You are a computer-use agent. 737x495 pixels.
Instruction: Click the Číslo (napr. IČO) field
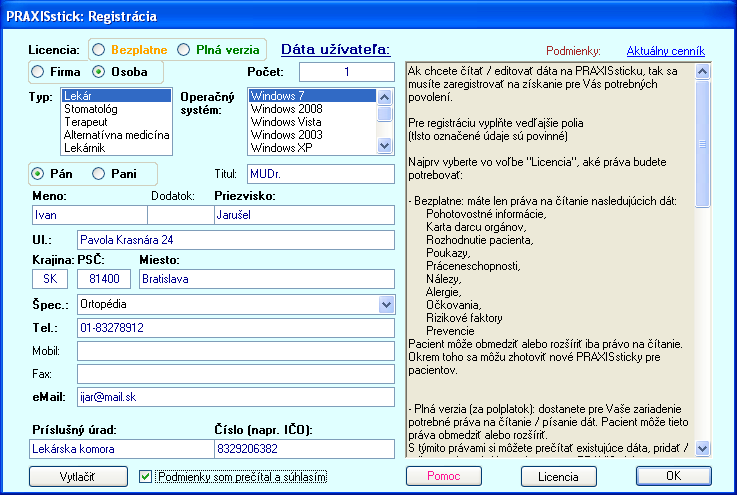(305, 449)
